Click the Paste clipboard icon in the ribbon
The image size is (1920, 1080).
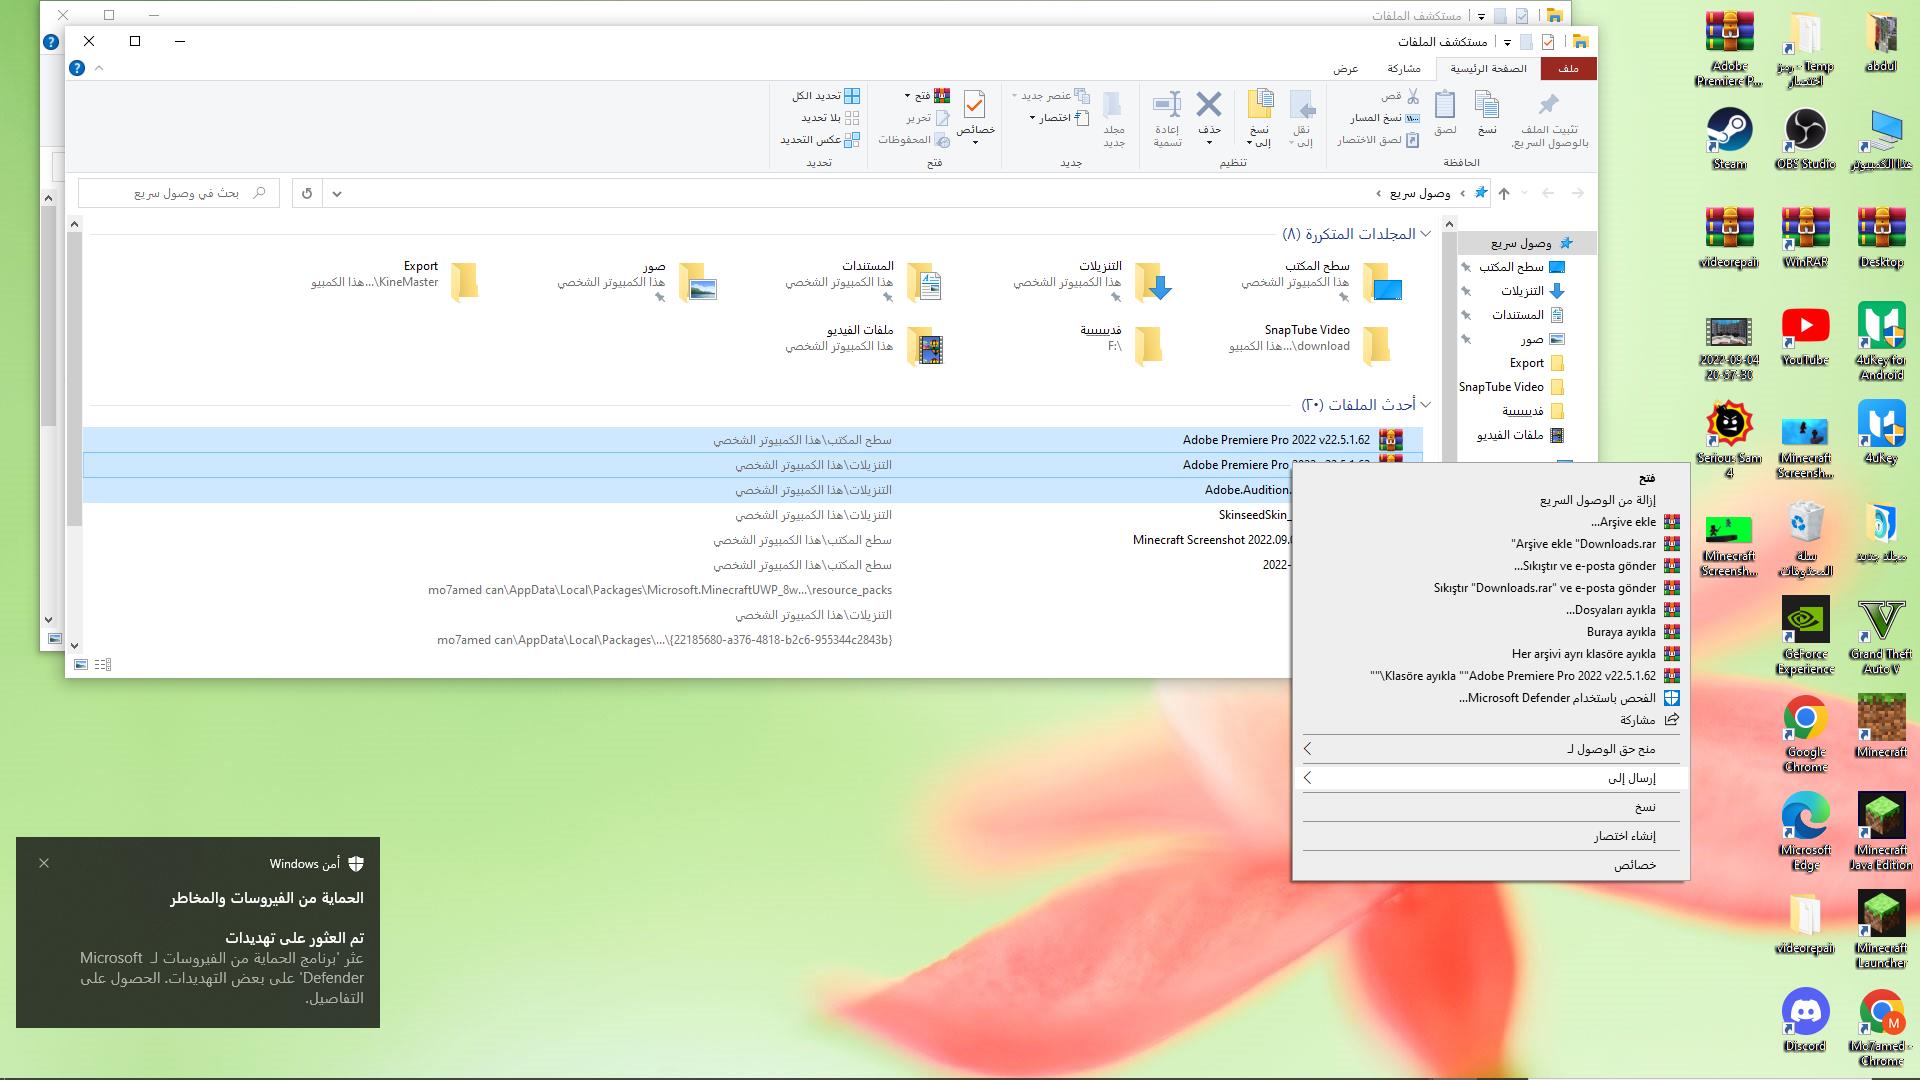point(1445,106)
